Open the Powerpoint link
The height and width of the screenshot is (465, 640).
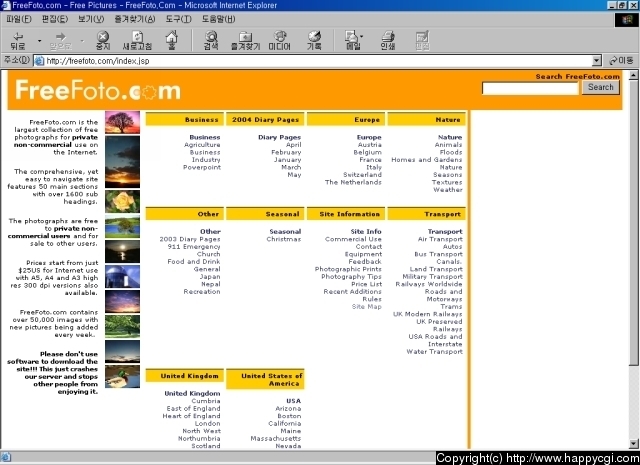[x=202, y=167]
